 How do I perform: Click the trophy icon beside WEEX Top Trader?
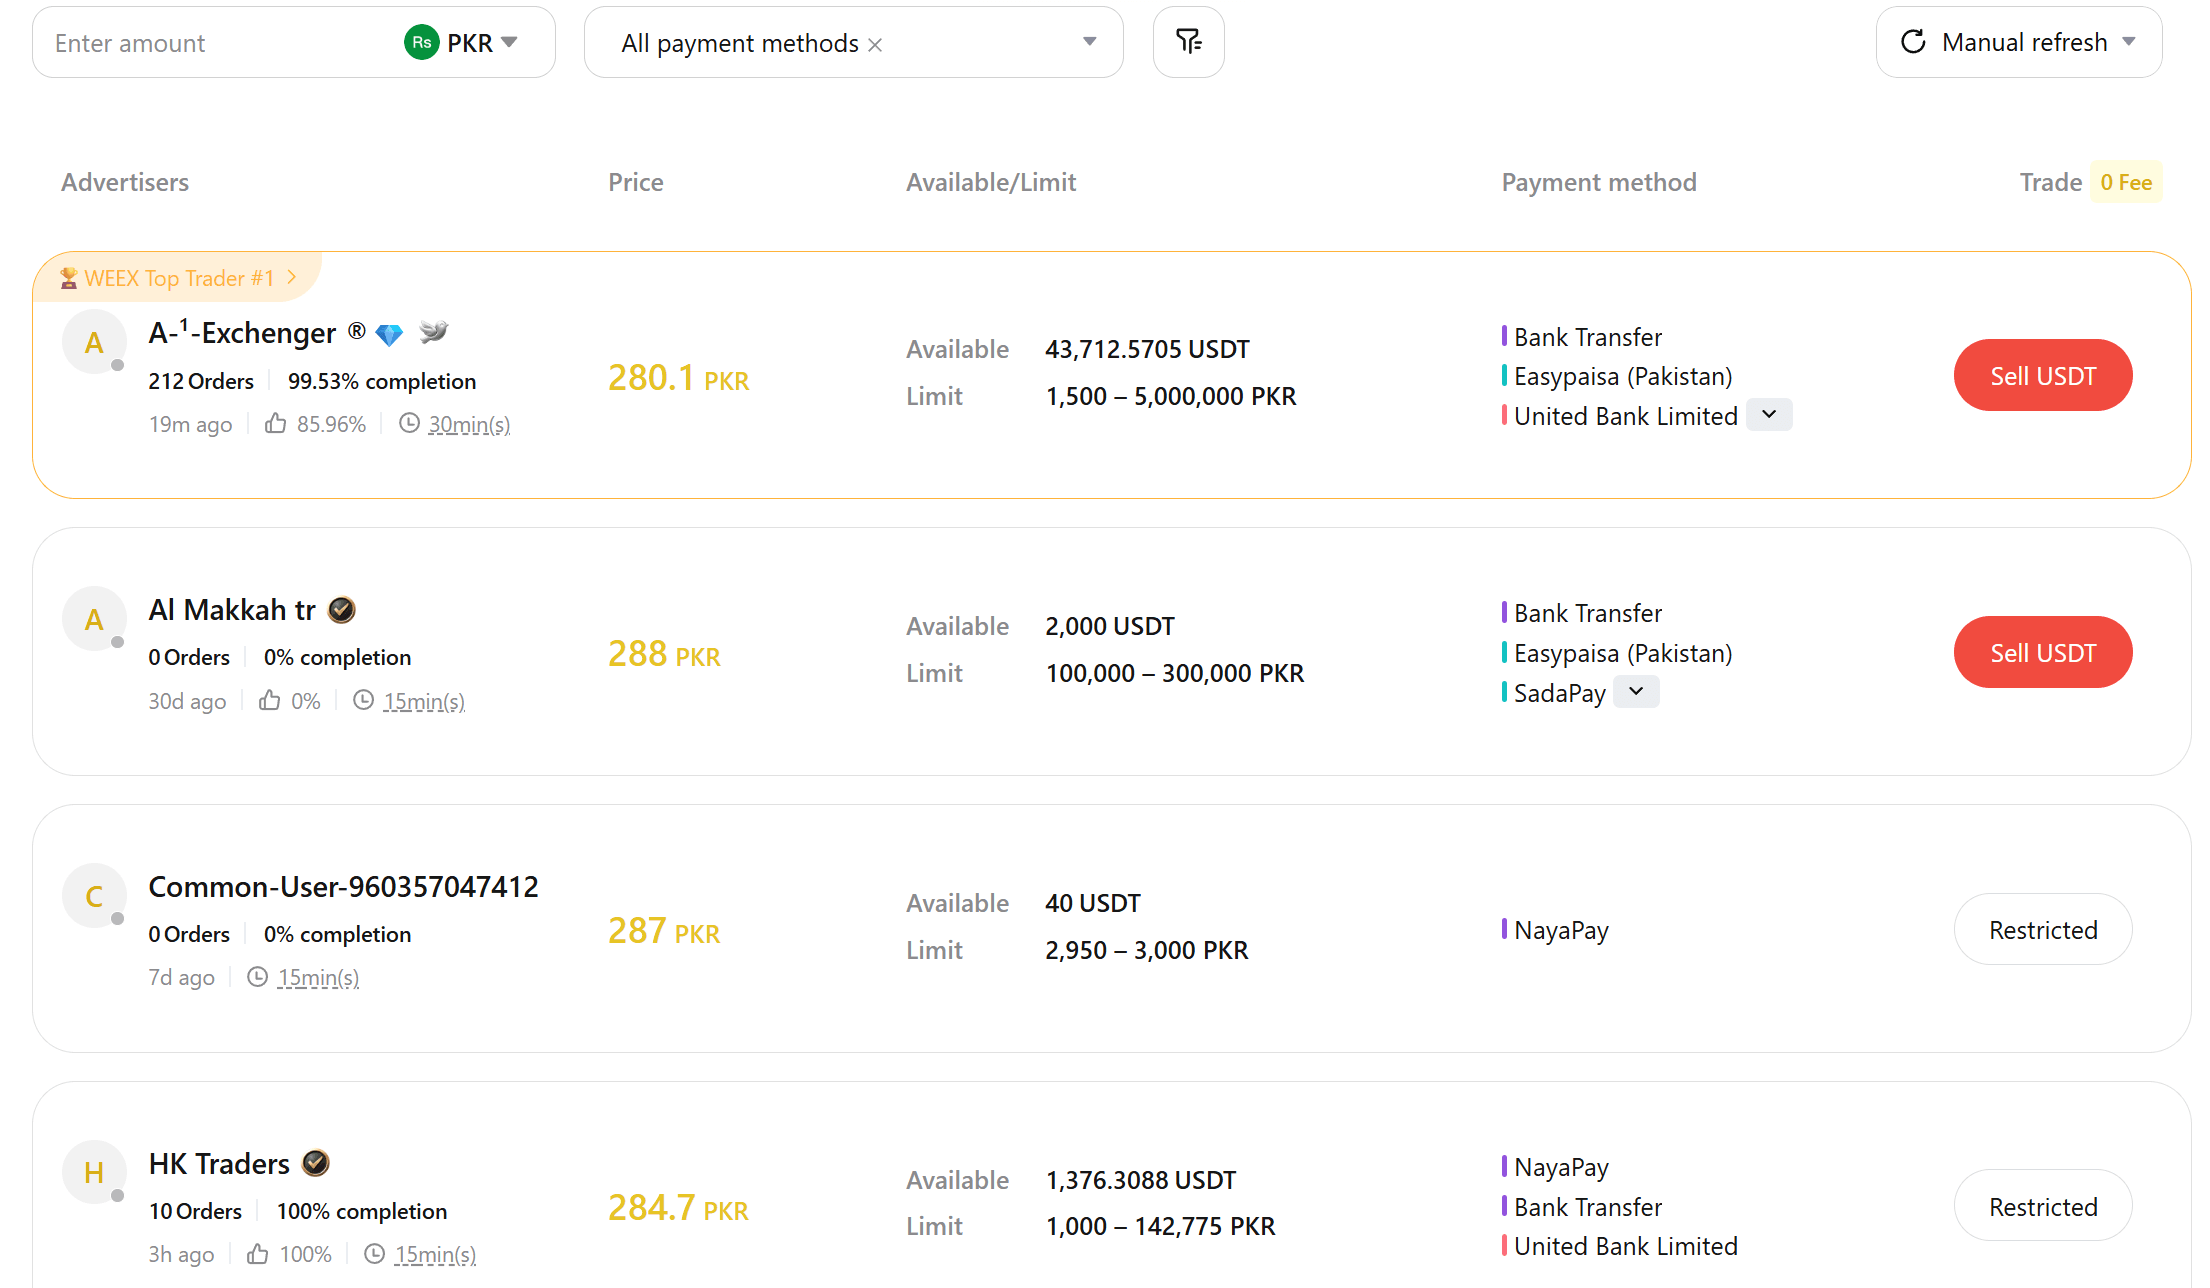(68, 278)
